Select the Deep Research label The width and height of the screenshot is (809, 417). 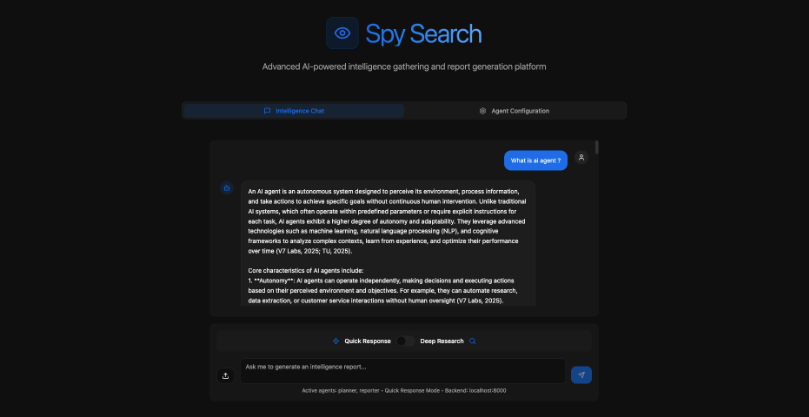click(x=442, y=341)
